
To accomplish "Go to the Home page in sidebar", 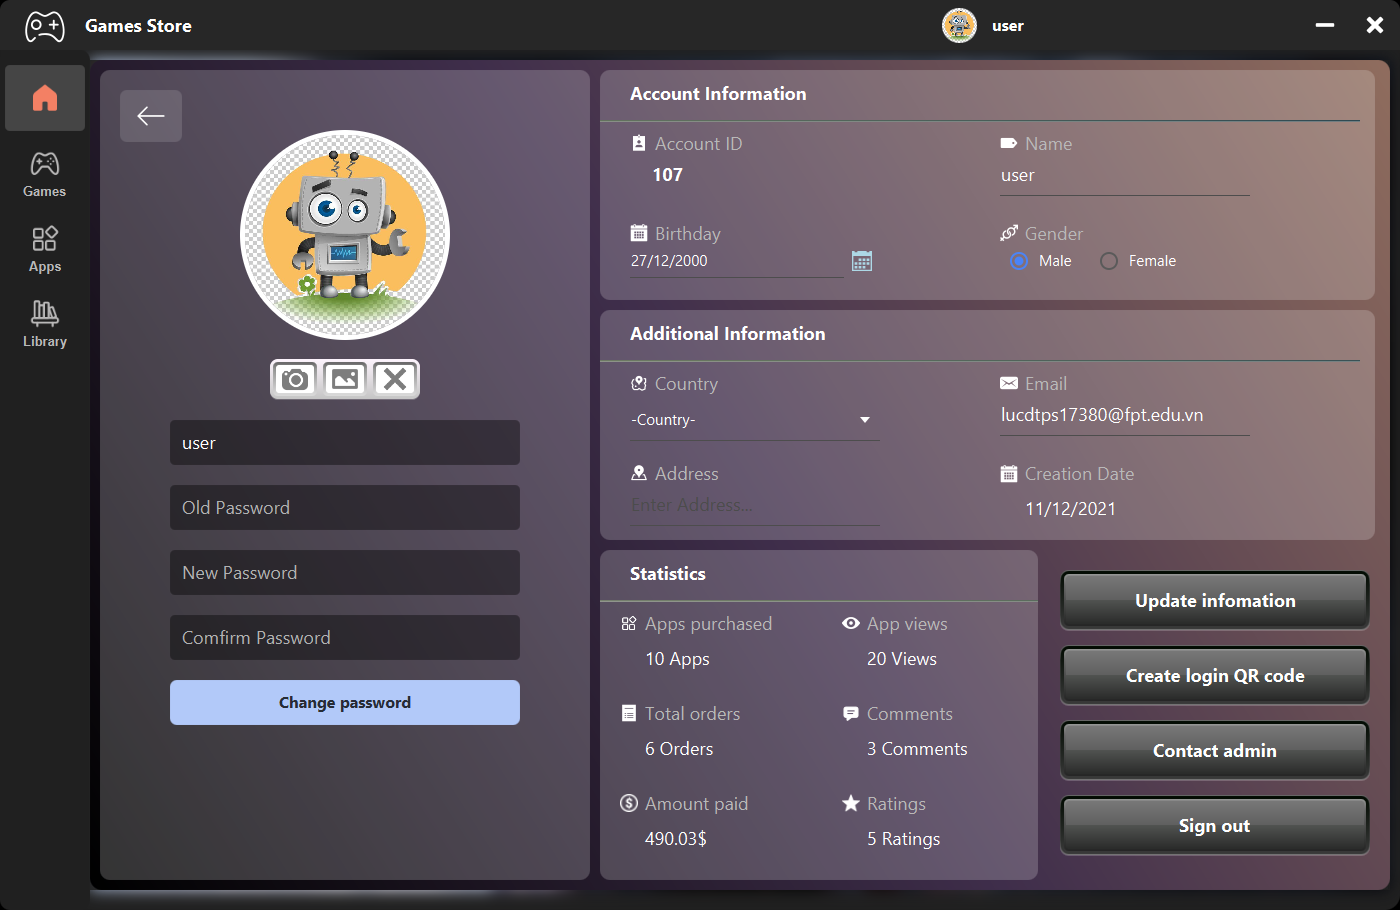I will point(45,98).
